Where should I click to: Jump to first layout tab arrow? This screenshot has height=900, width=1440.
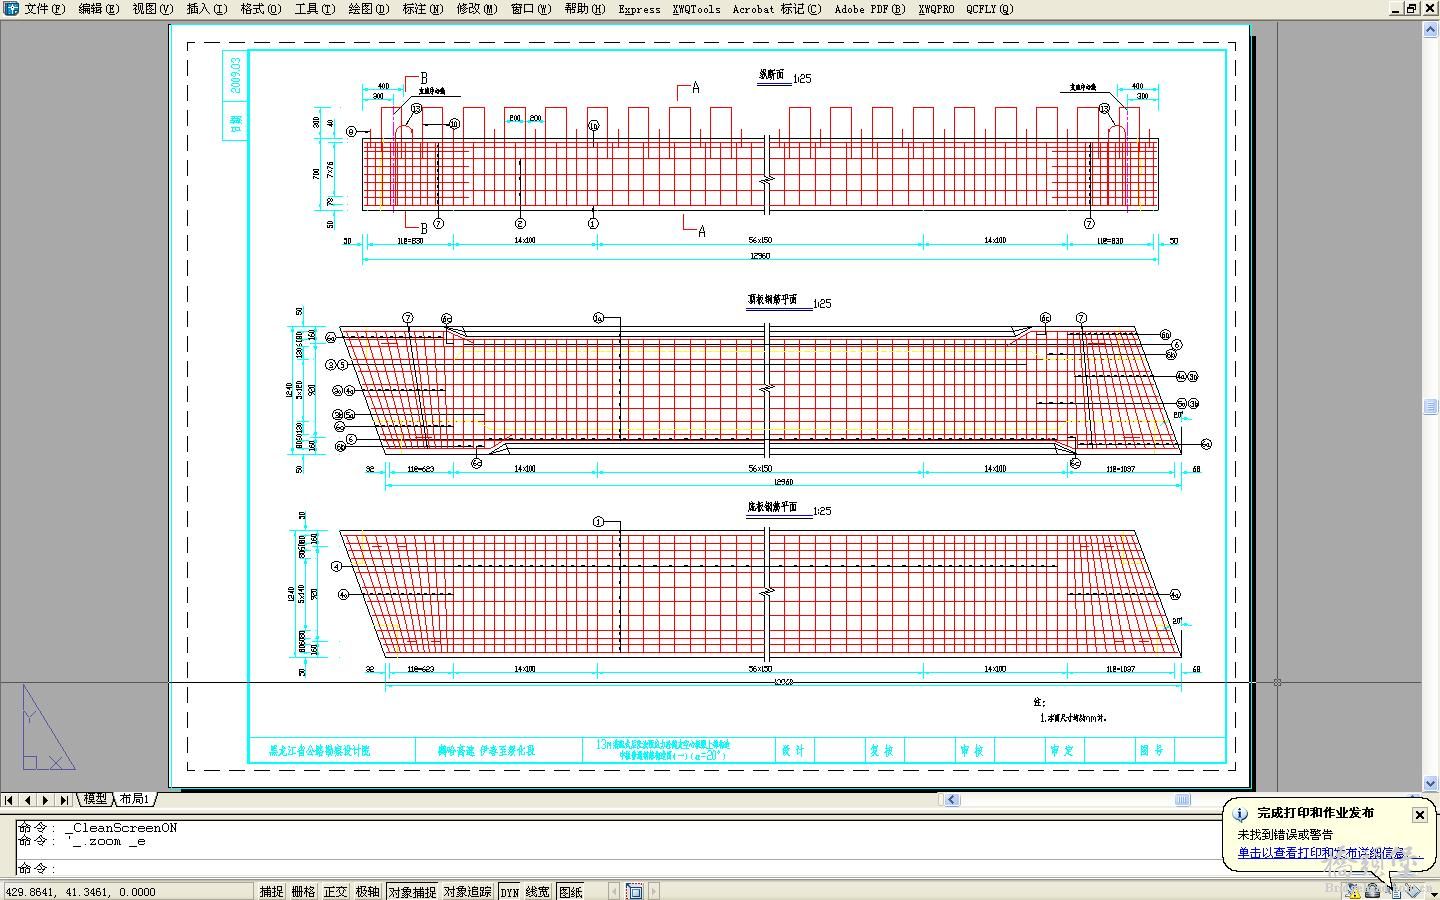tap(9, 799)
